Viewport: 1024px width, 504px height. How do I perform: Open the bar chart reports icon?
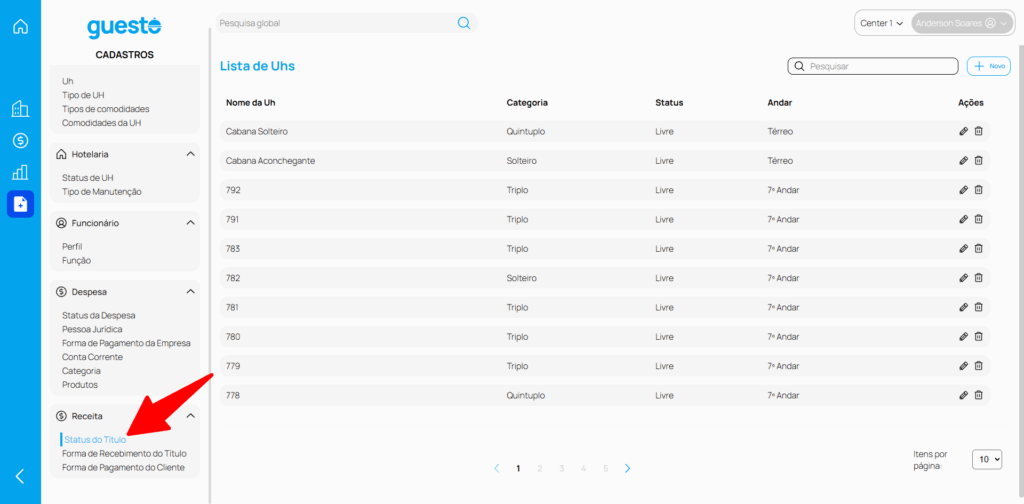(20, 172)
